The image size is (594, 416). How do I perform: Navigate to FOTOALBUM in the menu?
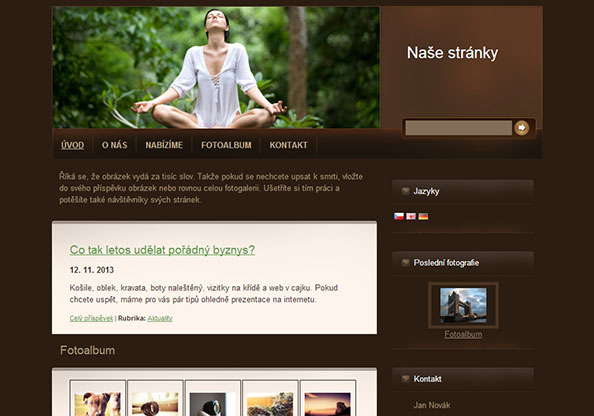(226, 145)
